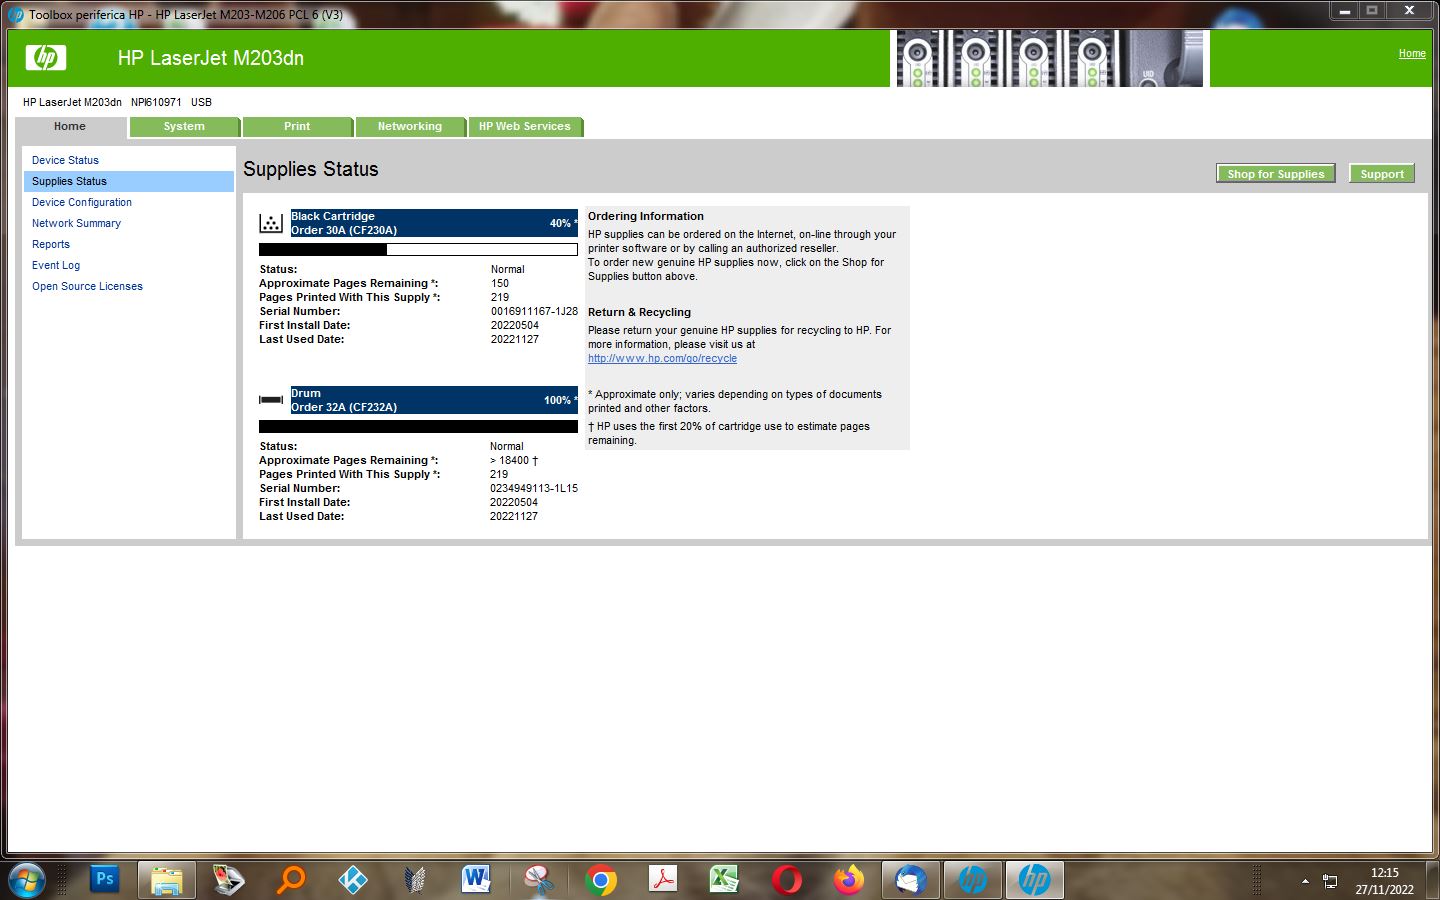
Task: Open Microsoft Word from the taskbar
Action: (477, 880)
